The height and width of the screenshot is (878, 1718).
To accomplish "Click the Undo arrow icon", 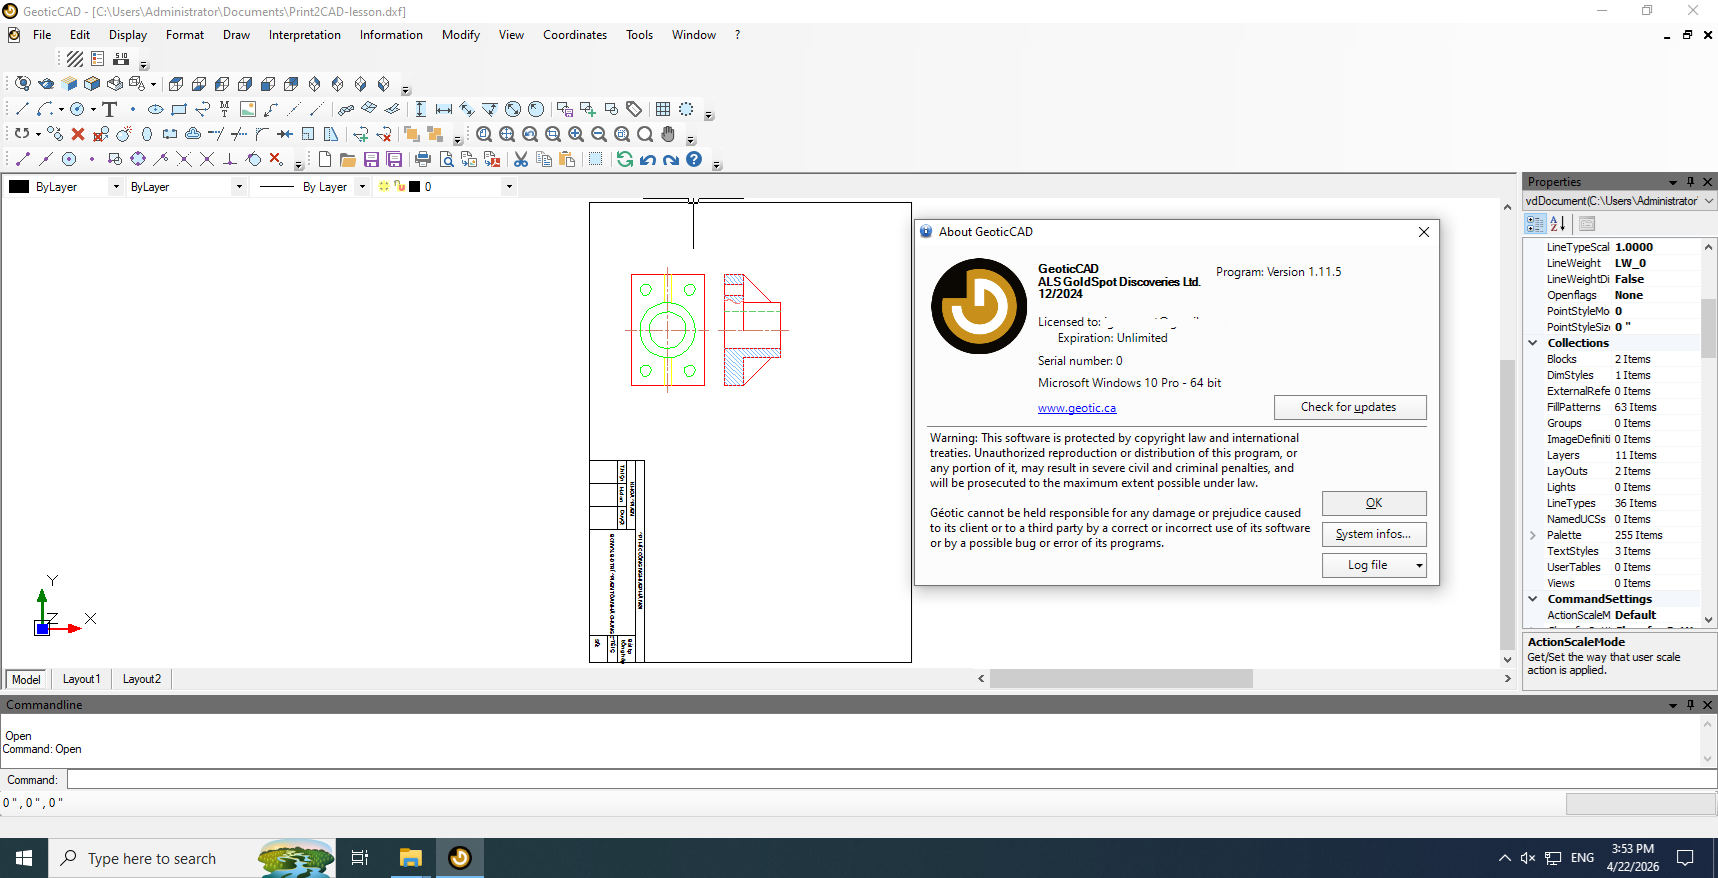I will tap(648, 159).
